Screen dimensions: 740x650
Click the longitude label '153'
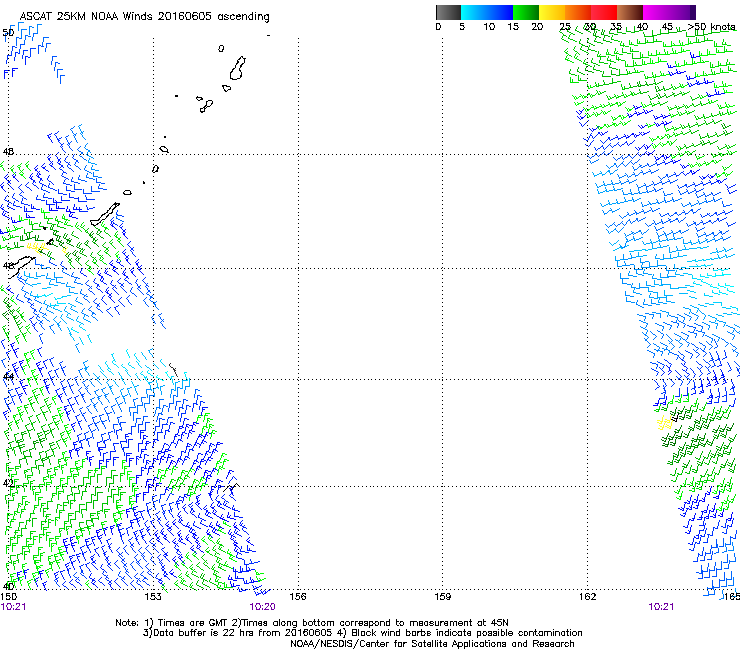(x=153, y=597)
